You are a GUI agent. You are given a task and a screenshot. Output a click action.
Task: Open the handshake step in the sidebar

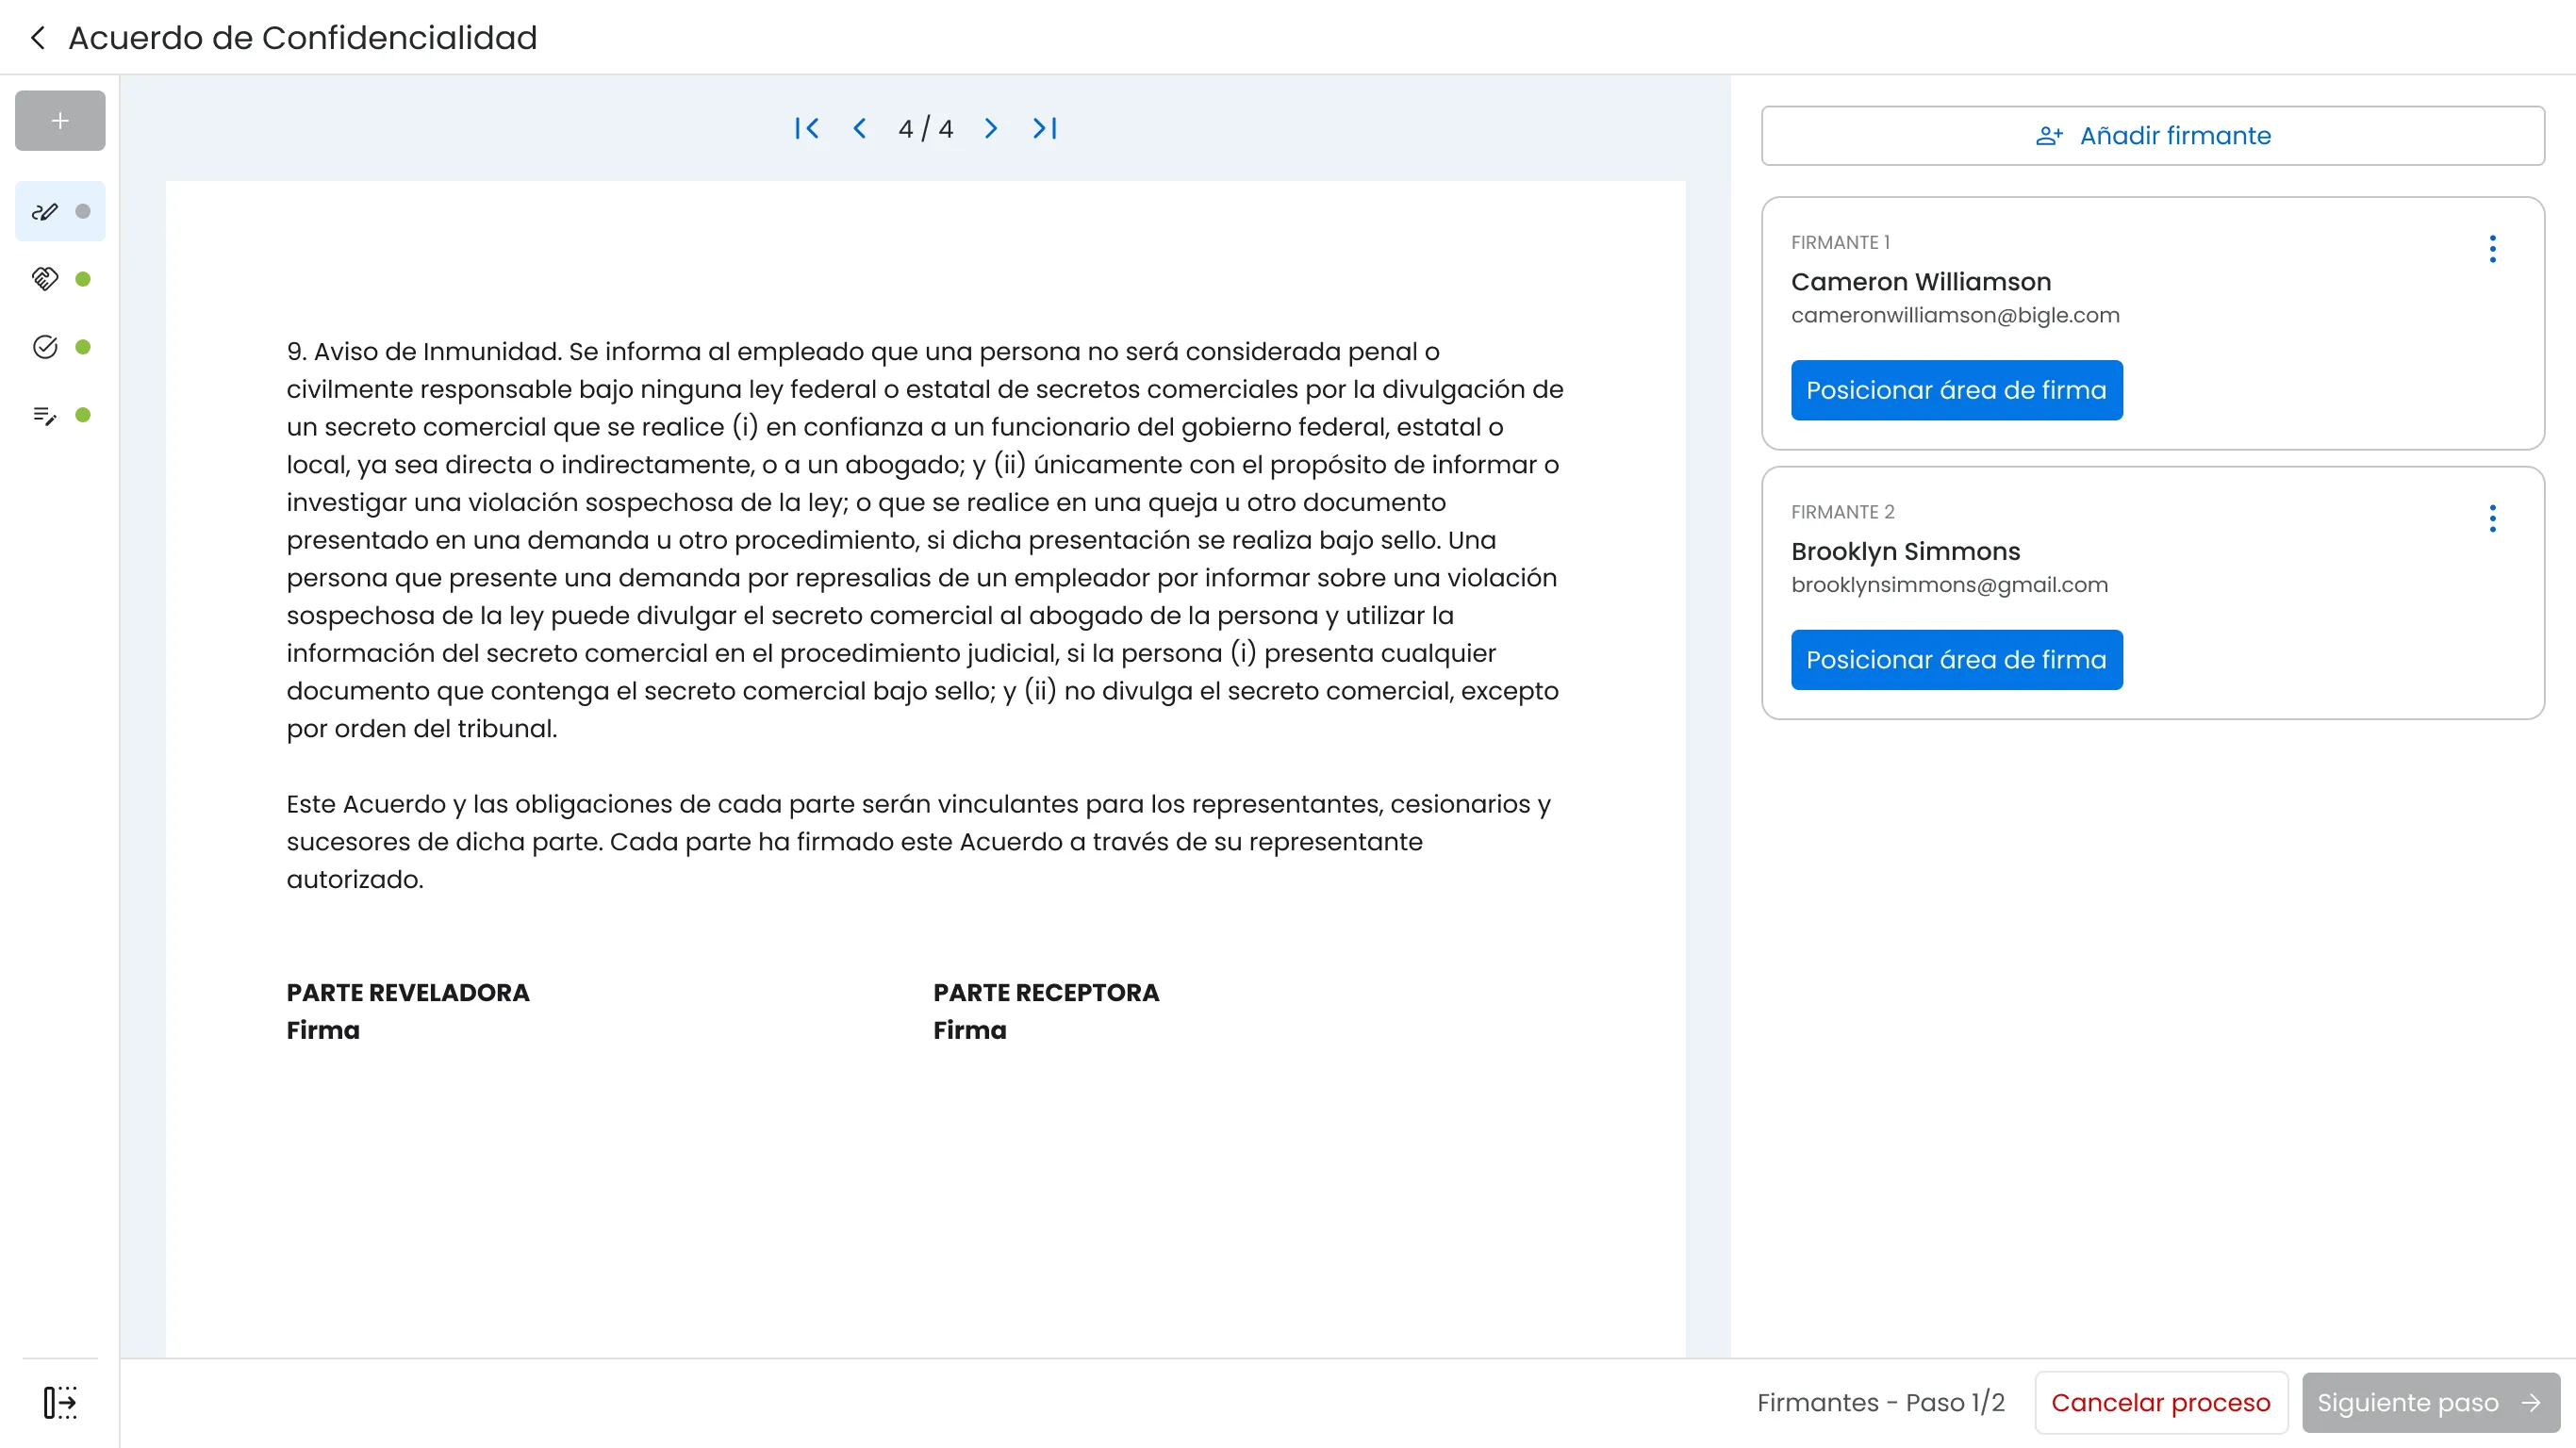click(60, 279)
